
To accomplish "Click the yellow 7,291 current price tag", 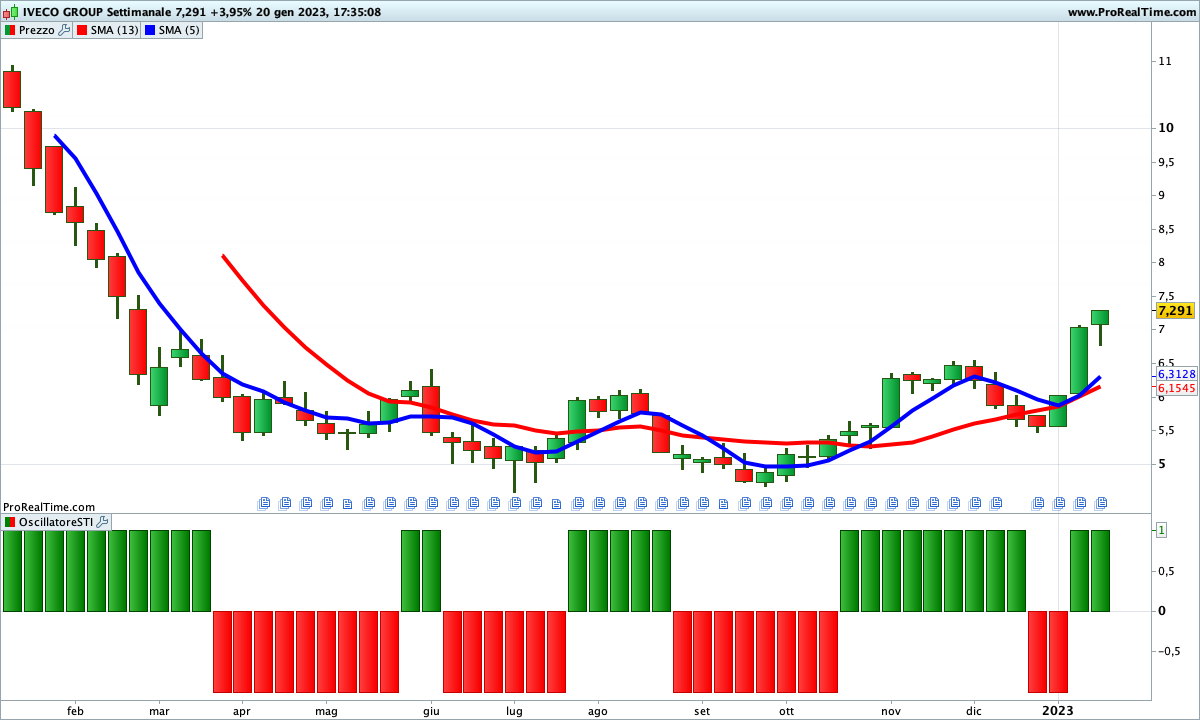I will (1176, 310).
